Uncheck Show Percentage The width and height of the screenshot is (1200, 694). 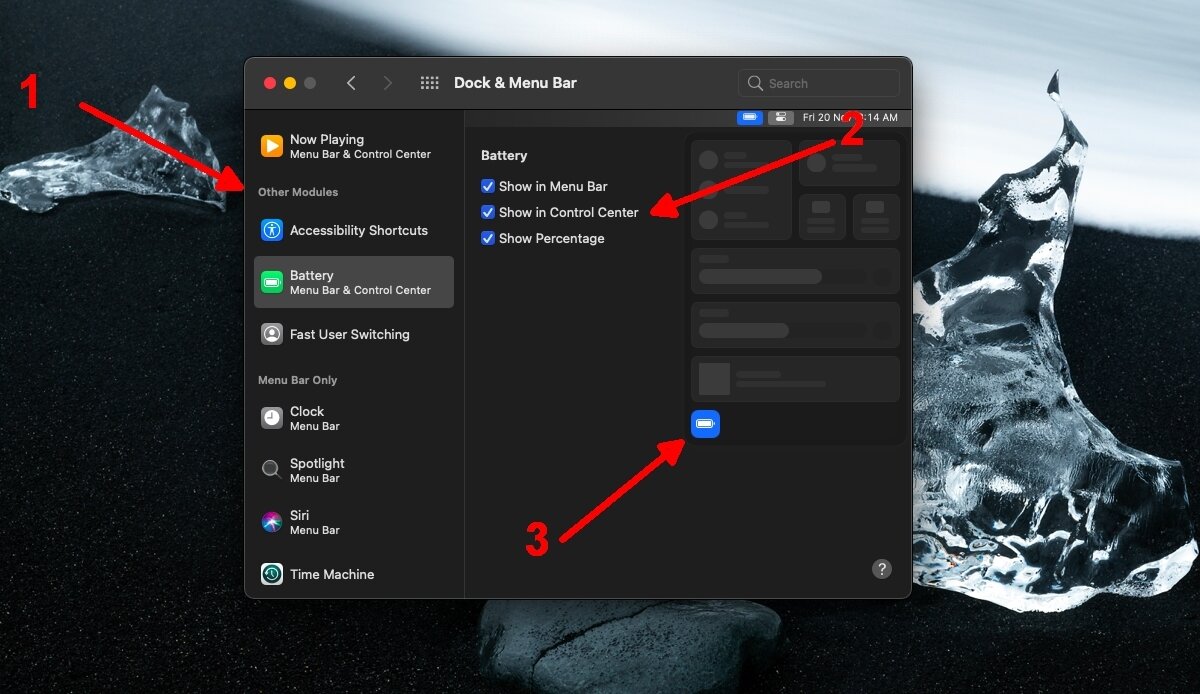click(488, 238)
